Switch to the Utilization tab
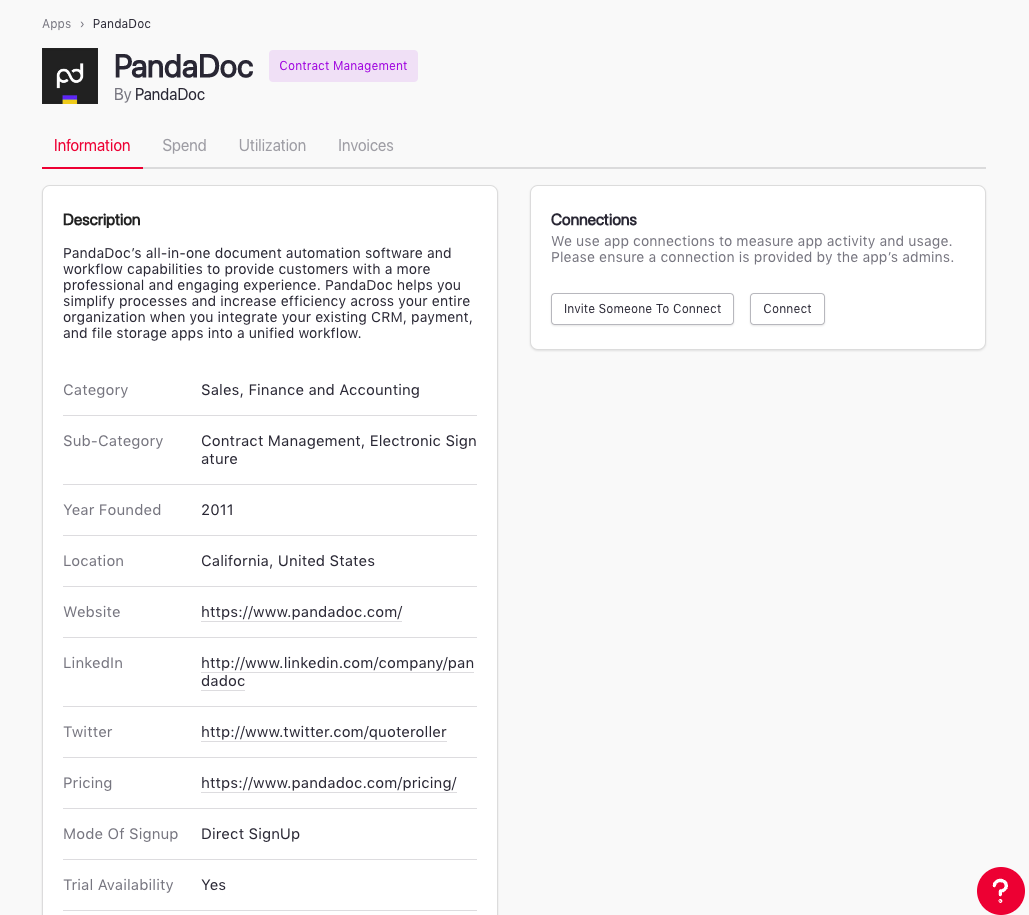The width and height of the screenshot is (1029, 915). click(x=272, y=146)
